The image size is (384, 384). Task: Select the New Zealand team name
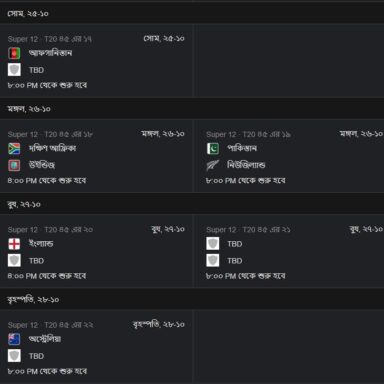(x=246, y=165)
